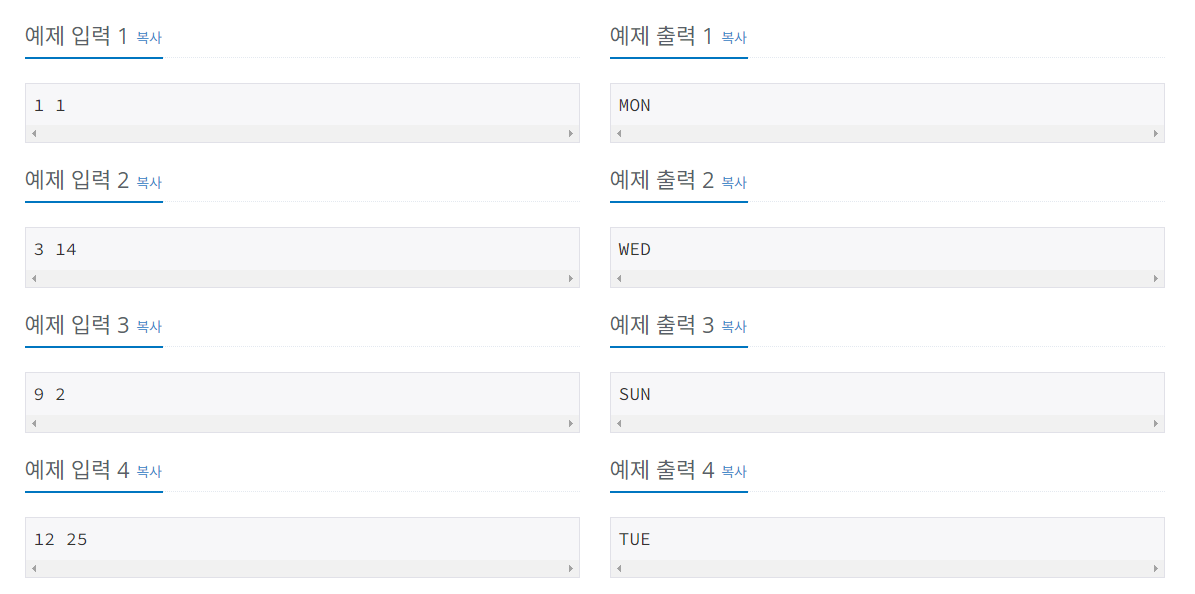Click the right scroll arrow under the WED output

pyautogui.click(x=1156, y=277)
